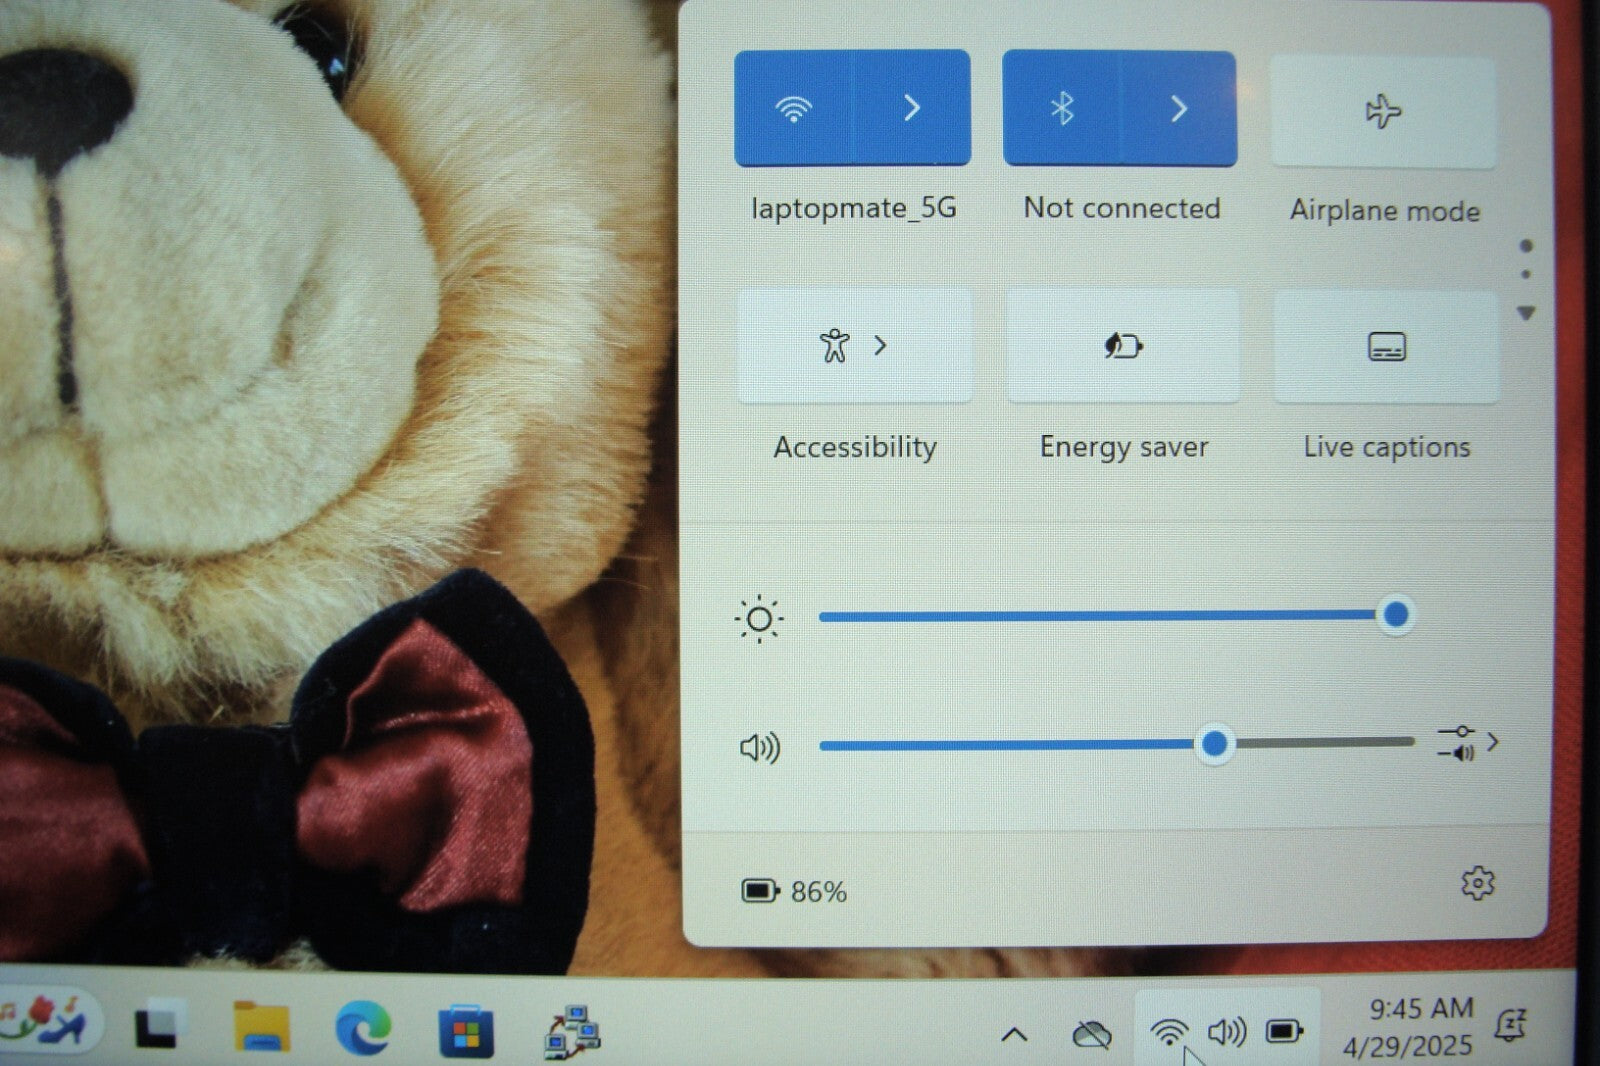Click the 86% battery indicator
The image size is (1600, 1066).
(x=794, y=891)
